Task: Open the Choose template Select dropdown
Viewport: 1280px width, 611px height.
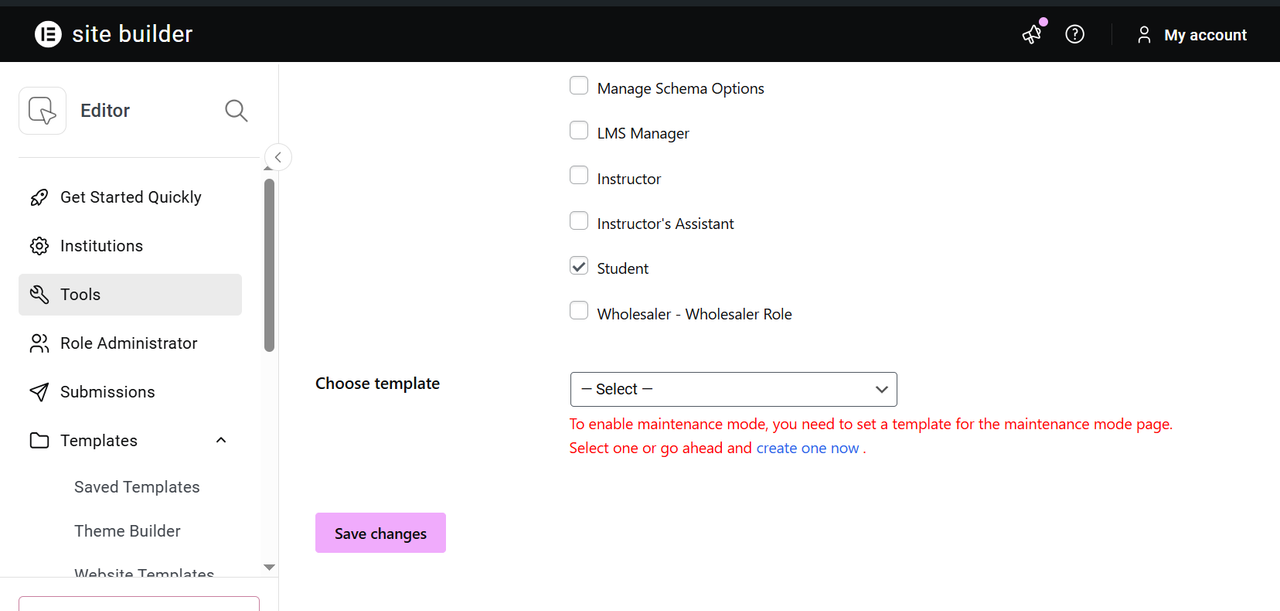Action: (x=733, y=389)
